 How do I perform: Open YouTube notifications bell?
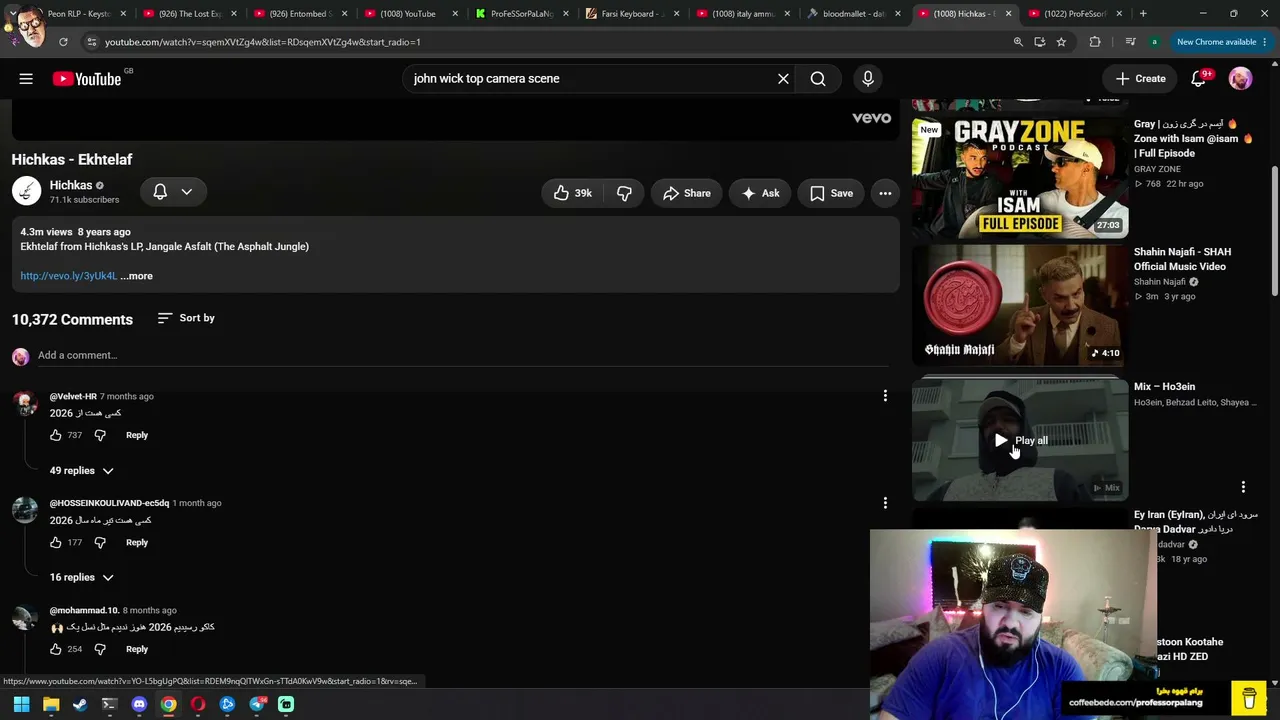click(x=1198, y=79)
